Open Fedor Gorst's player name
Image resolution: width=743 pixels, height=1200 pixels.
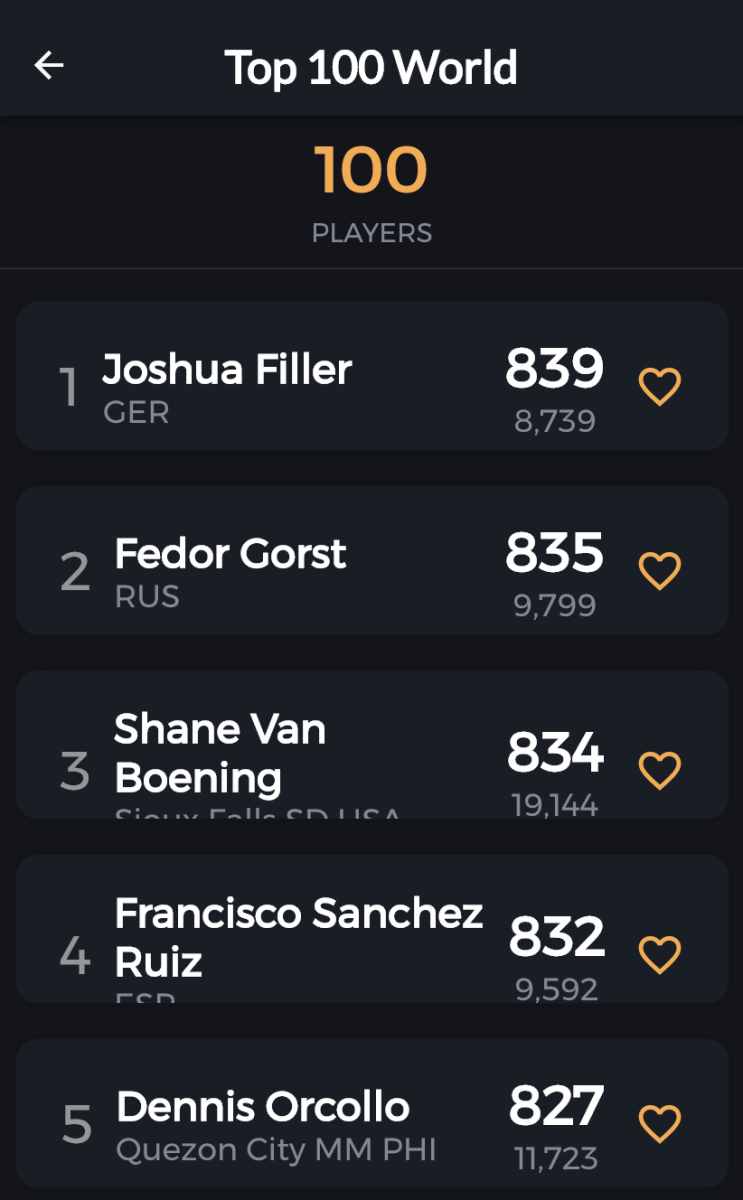tap(230, 553)
